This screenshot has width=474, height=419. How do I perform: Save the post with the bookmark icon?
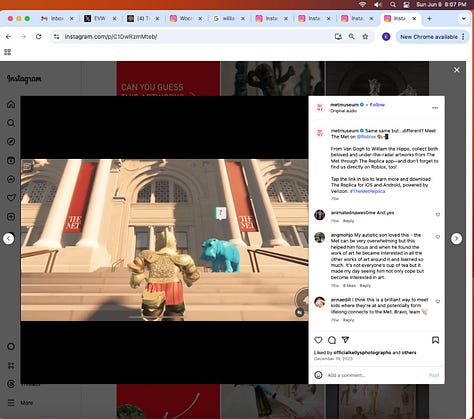[435, 340]
